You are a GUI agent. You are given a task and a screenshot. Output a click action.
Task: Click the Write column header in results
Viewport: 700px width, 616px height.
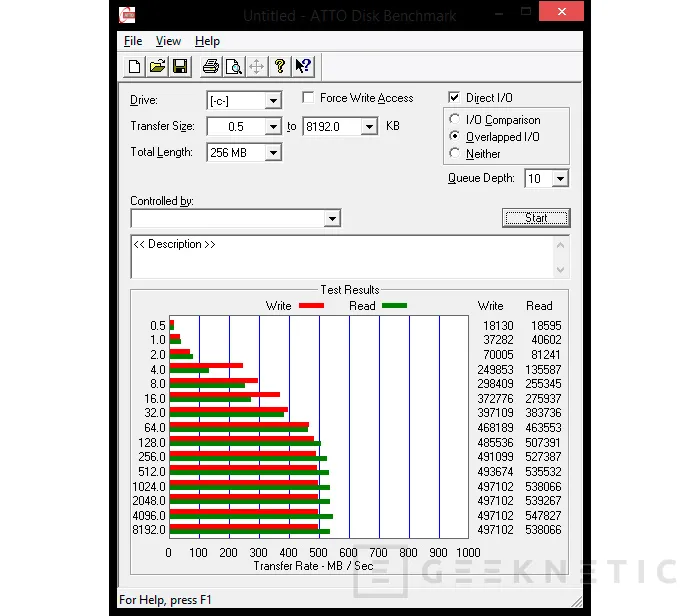[x=490, y=306]
